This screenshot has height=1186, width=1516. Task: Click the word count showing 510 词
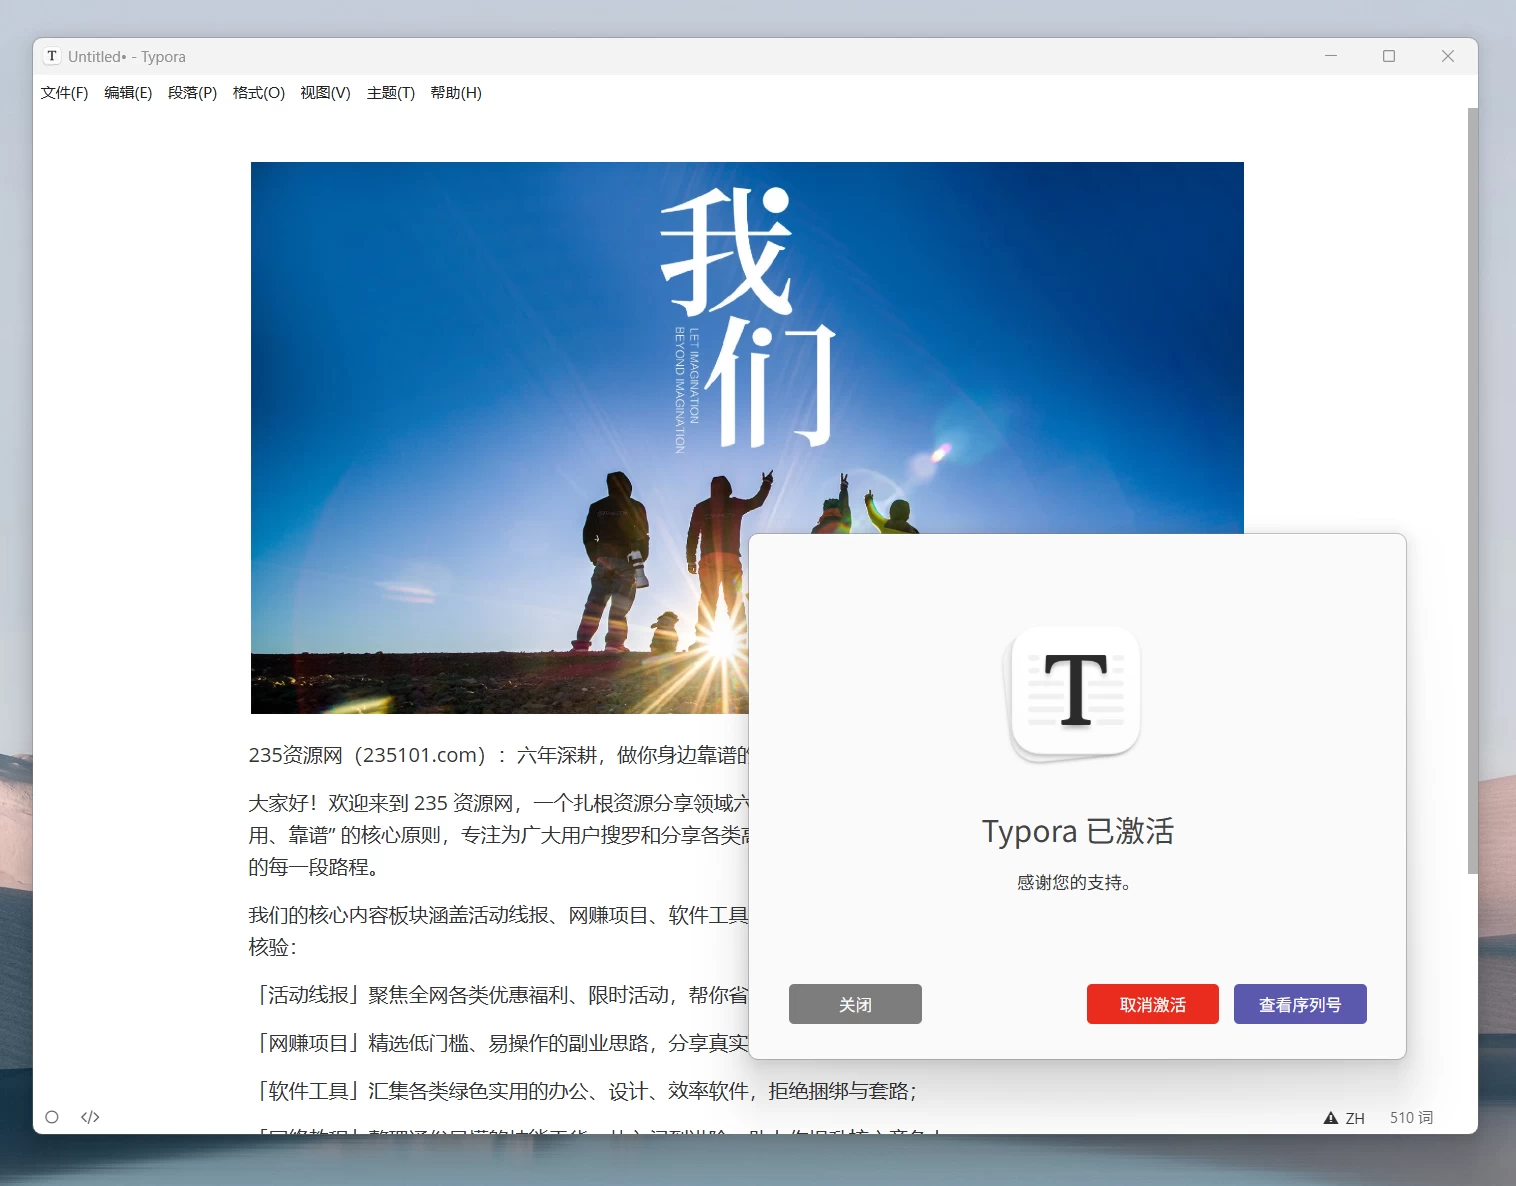(1410, 1117)
